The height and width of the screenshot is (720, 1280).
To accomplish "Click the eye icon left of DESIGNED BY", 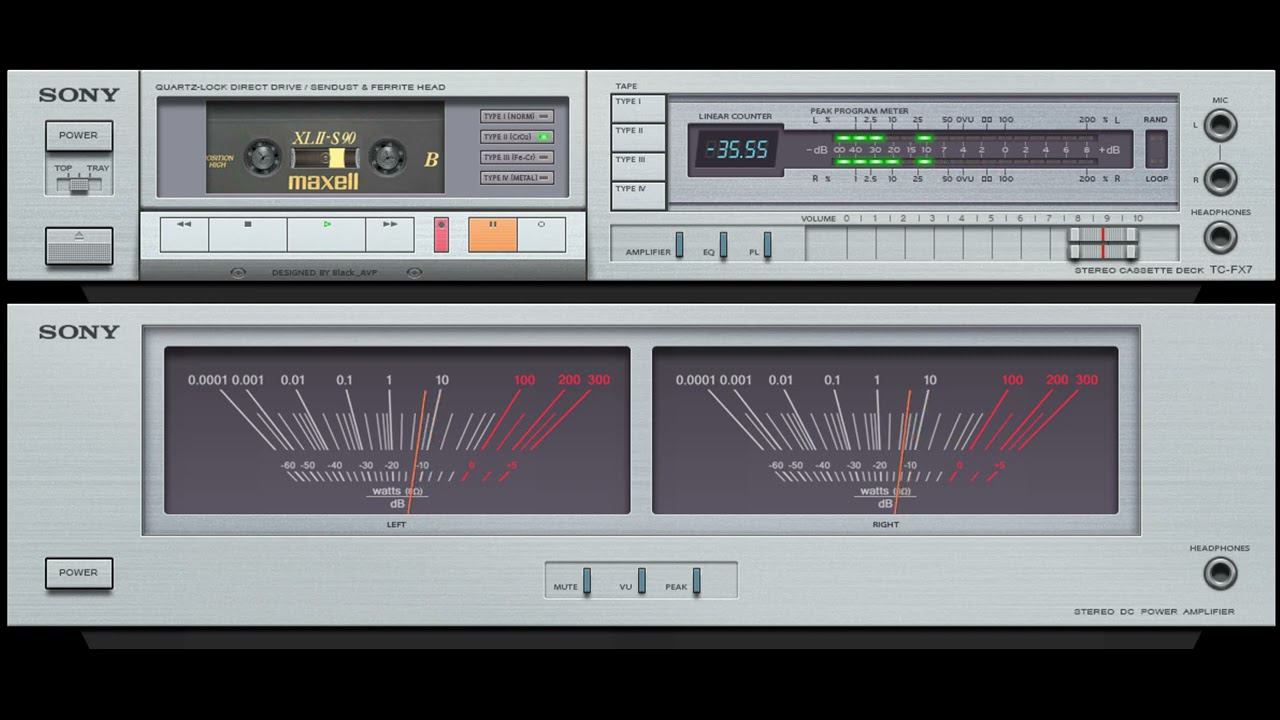I will (x=238, y=272).
